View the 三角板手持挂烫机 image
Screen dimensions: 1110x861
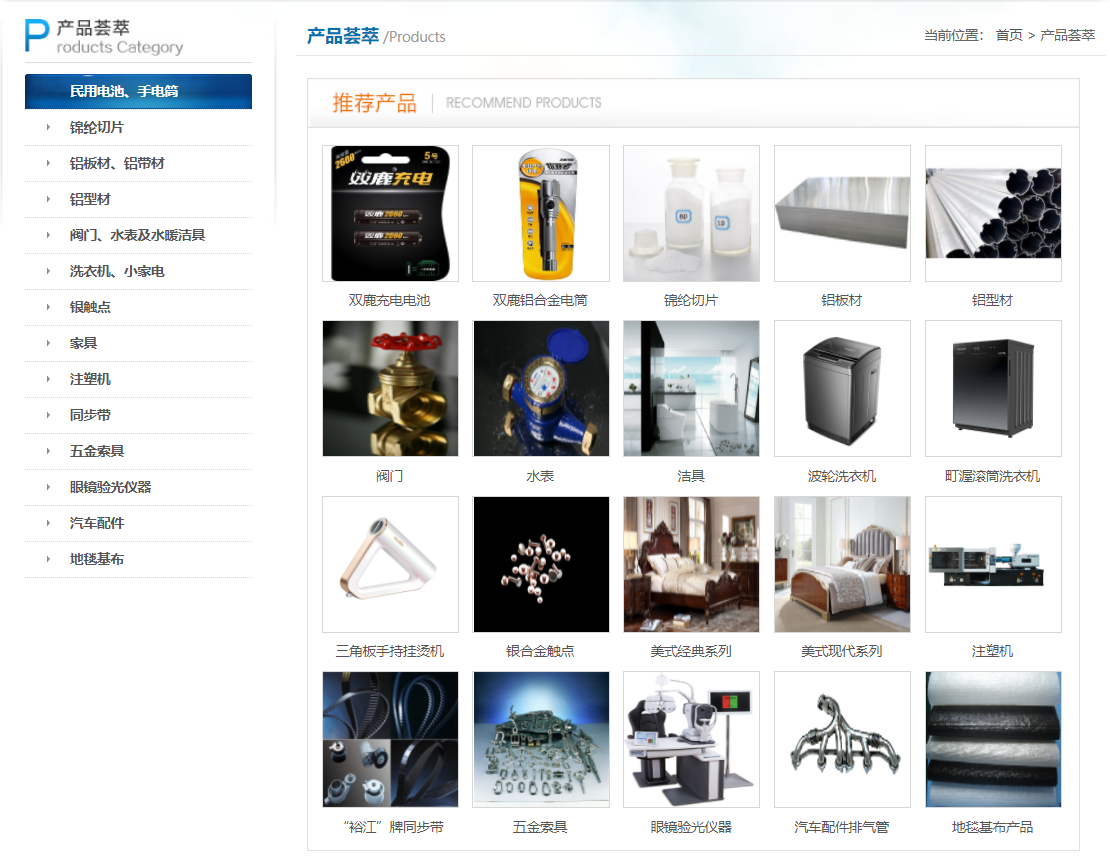coord(390,564)
